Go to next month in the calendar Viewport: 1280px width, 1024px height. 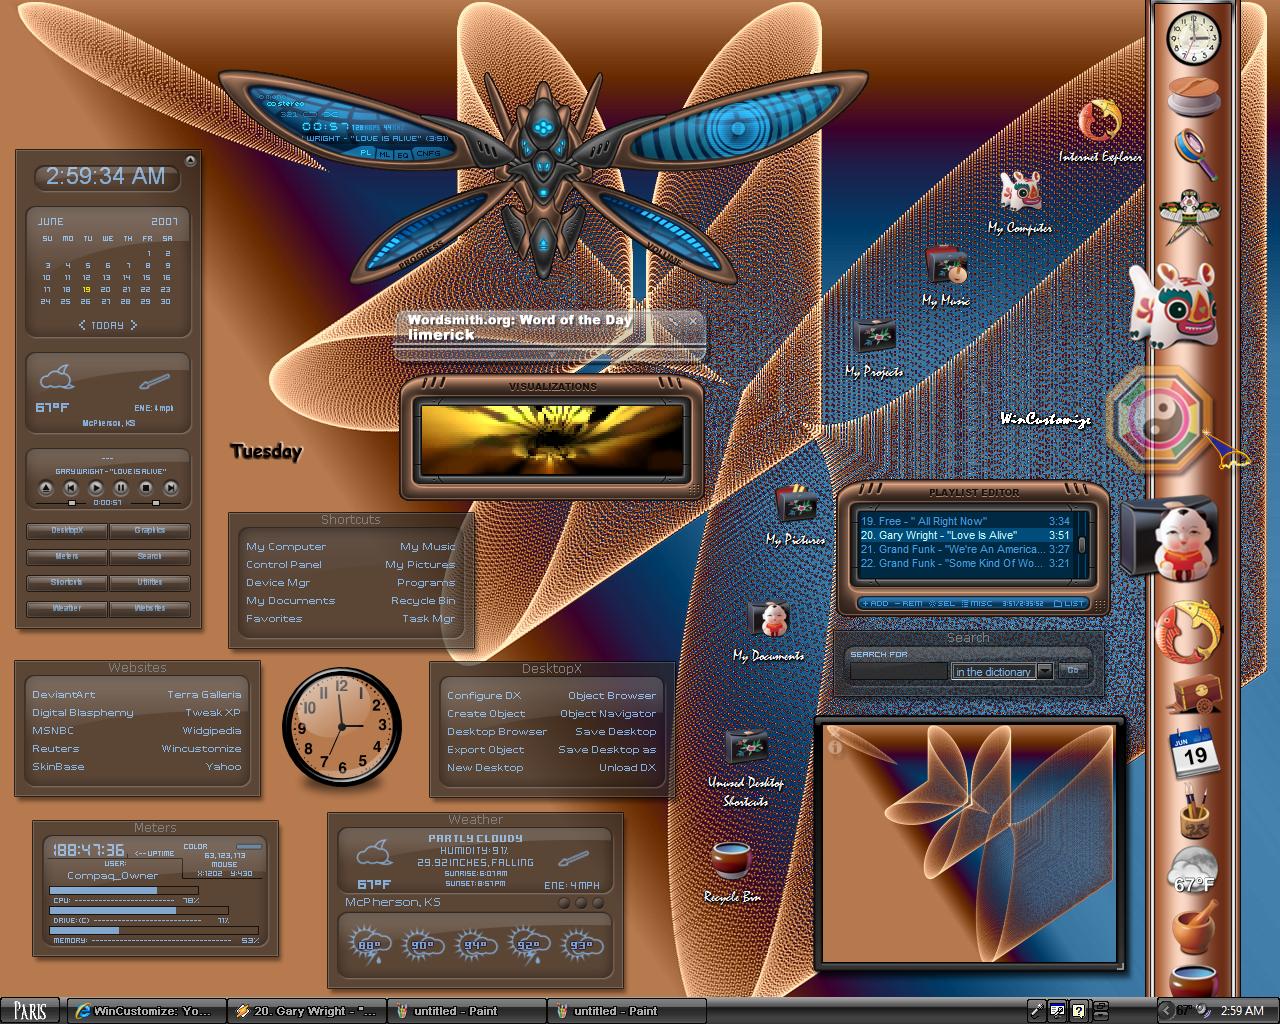coord(133,325)
